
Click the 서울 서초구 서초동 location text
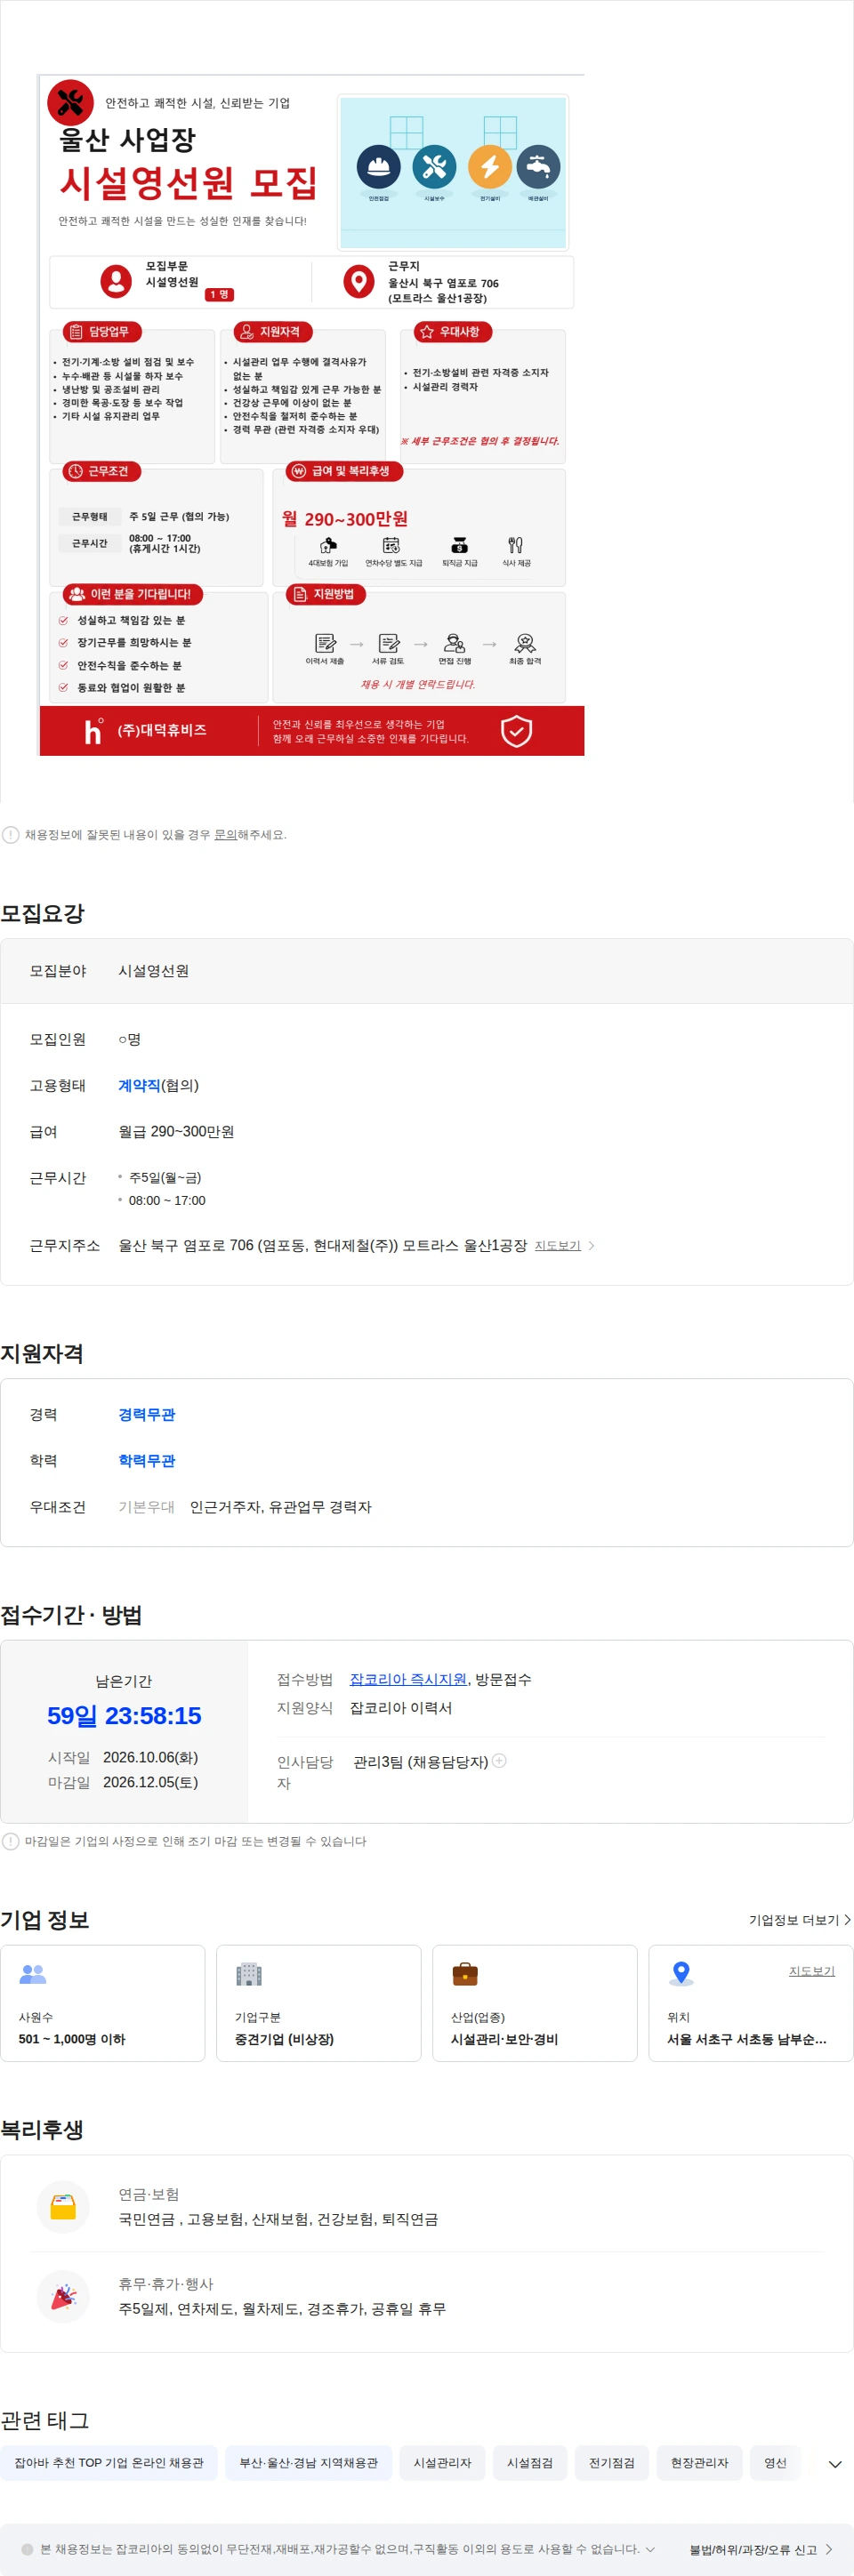[x=747, y=2039]
